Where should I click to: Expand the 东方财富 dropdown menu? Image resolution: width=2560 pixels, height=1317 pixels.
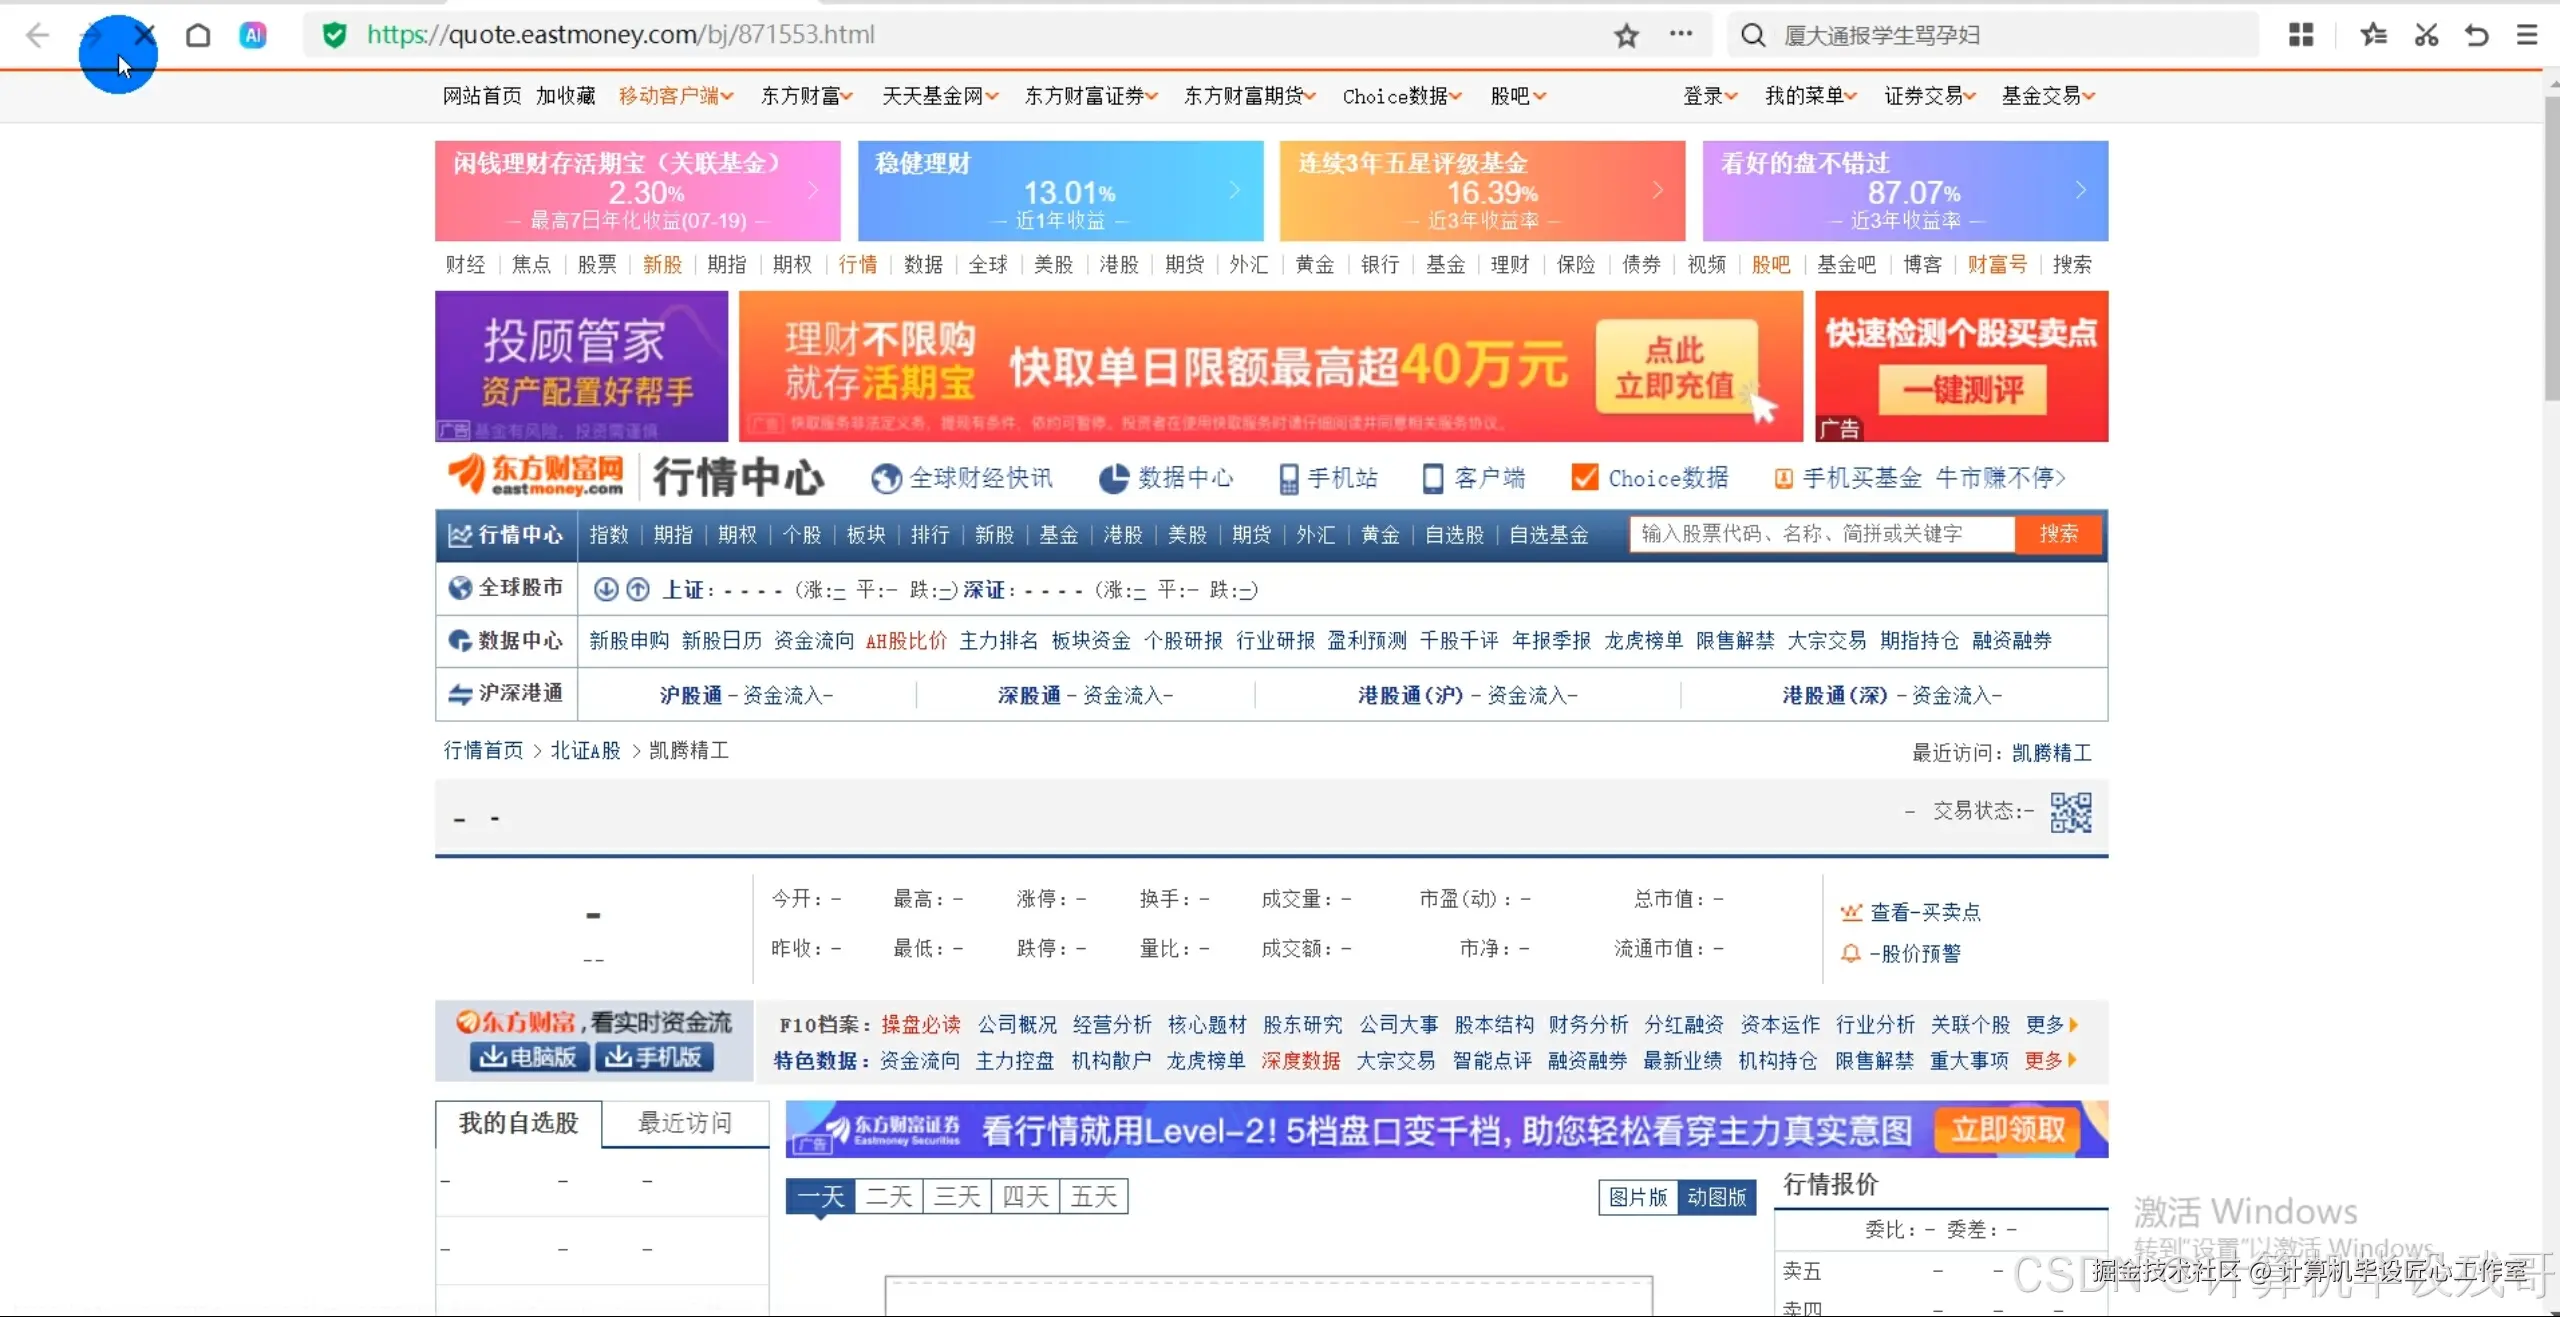807,96
